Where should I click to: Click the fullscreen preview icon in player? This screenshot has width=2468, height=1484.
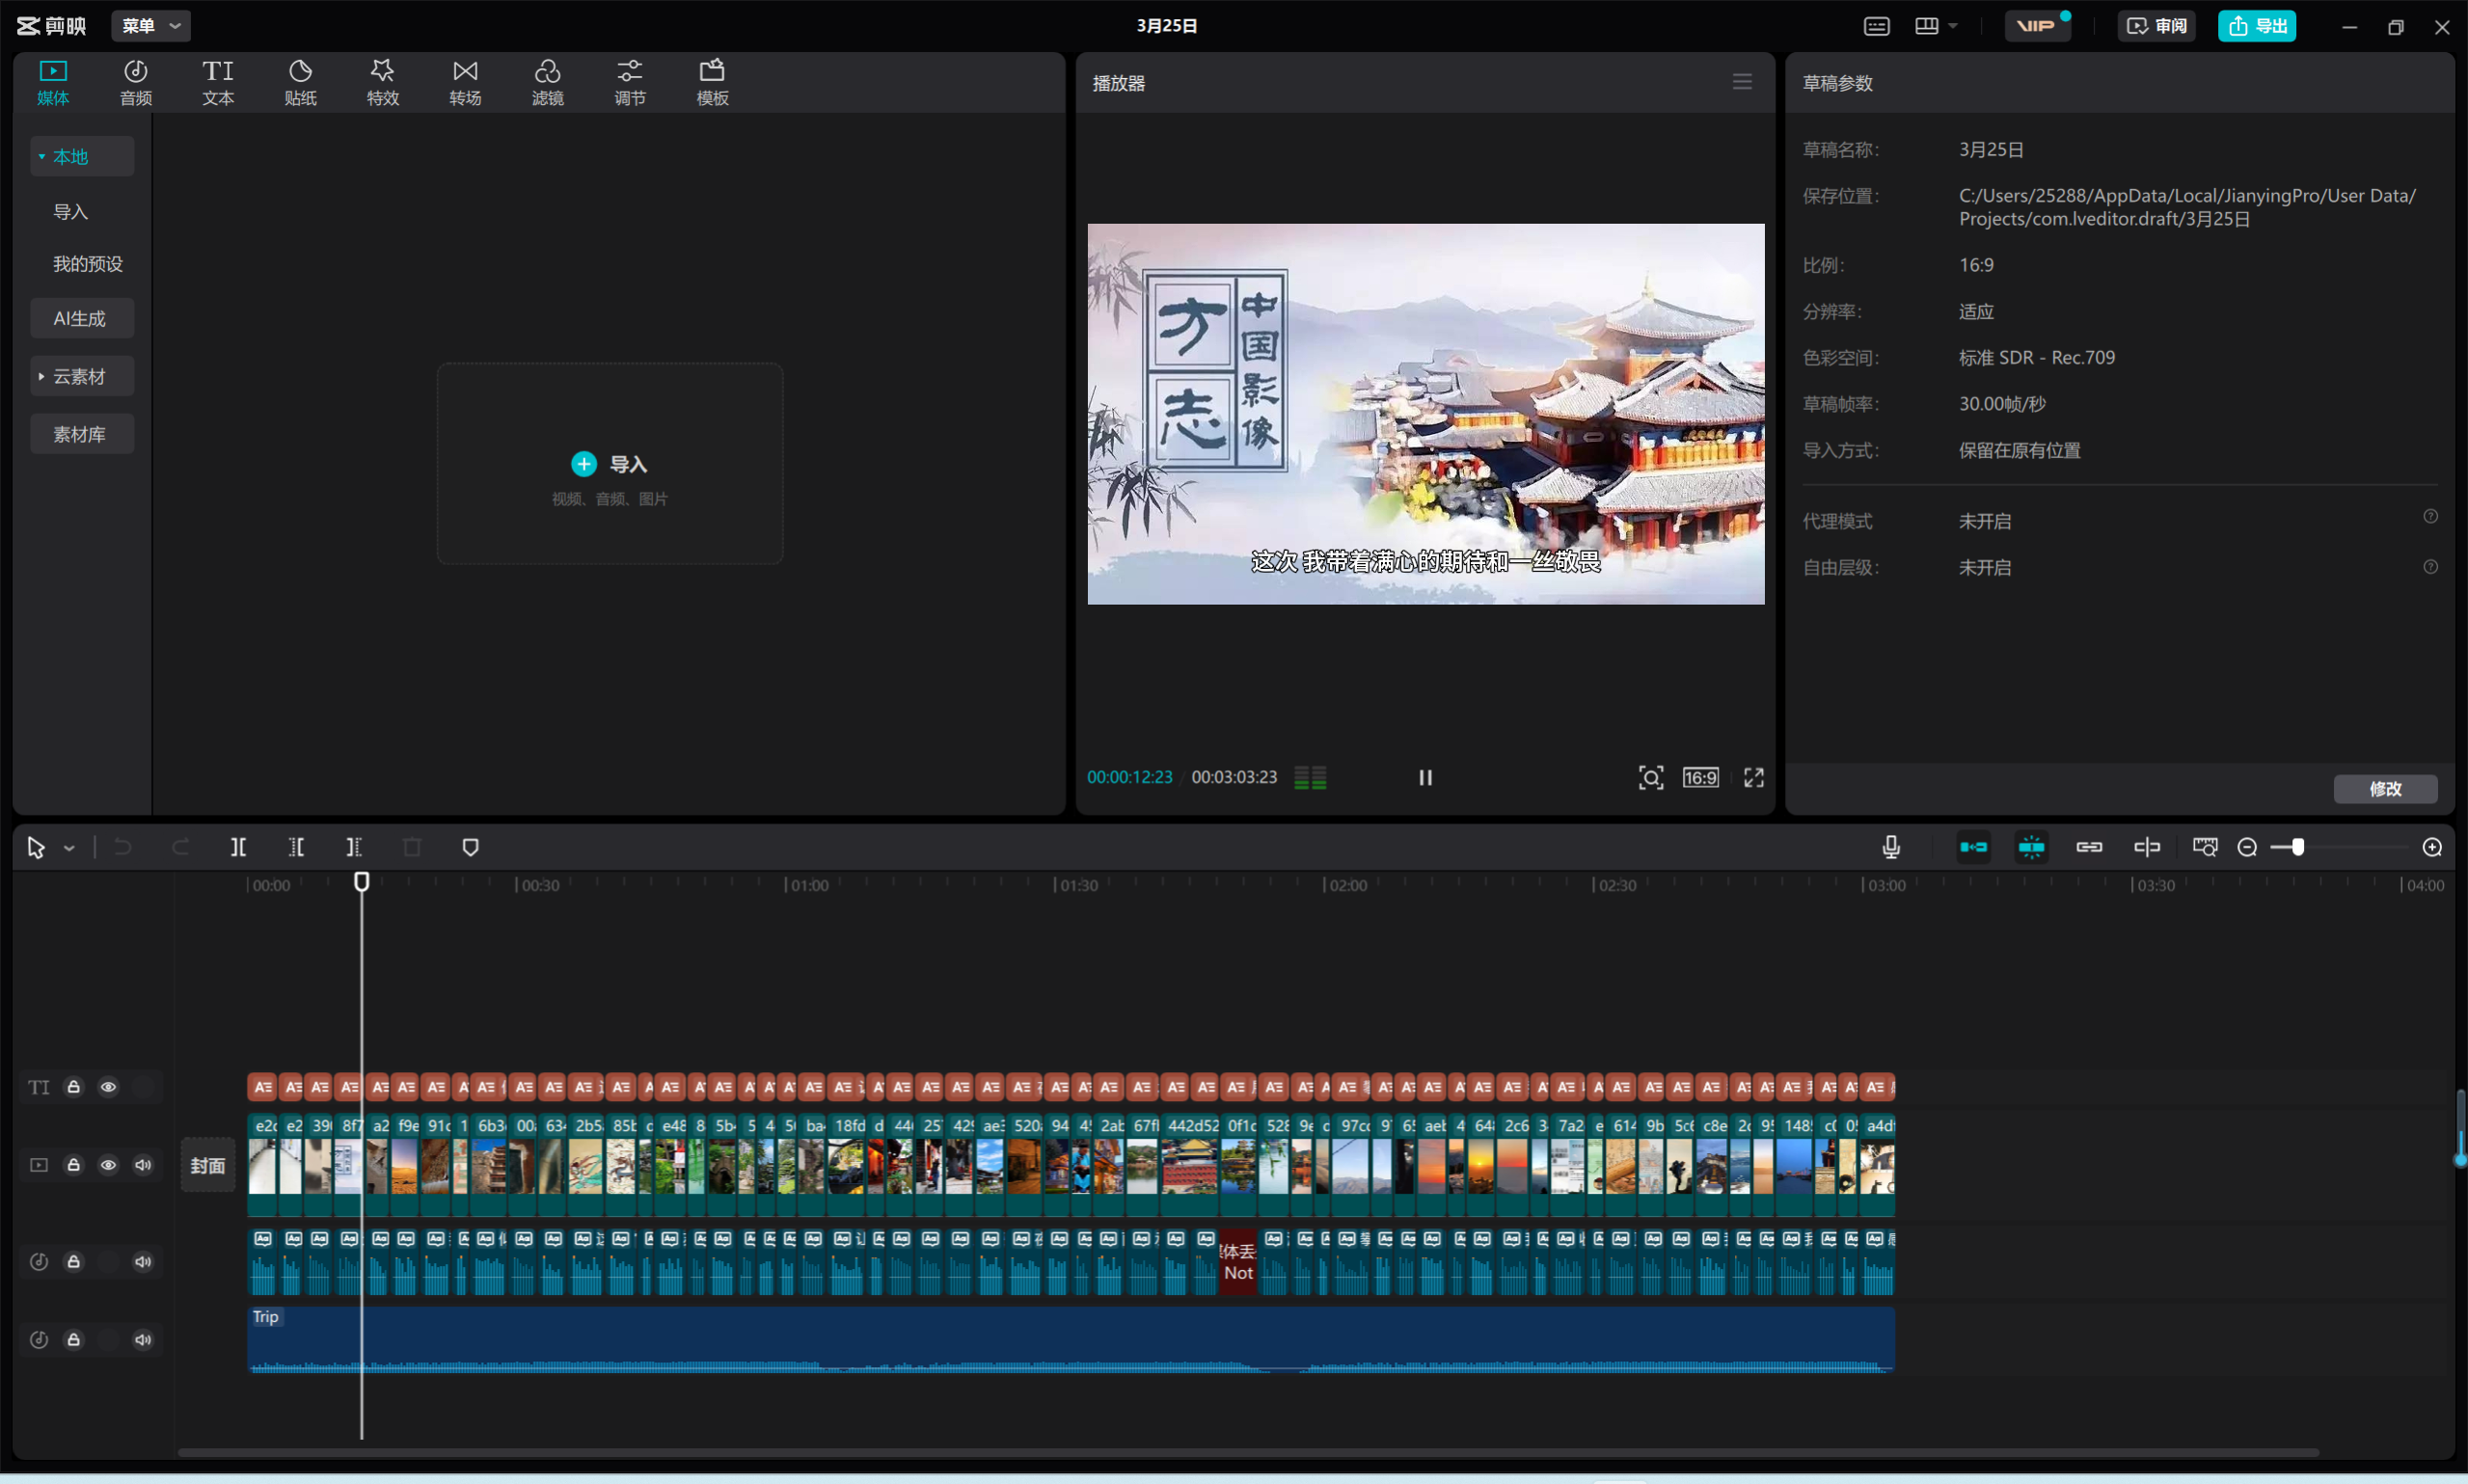tap(1753, 777)
